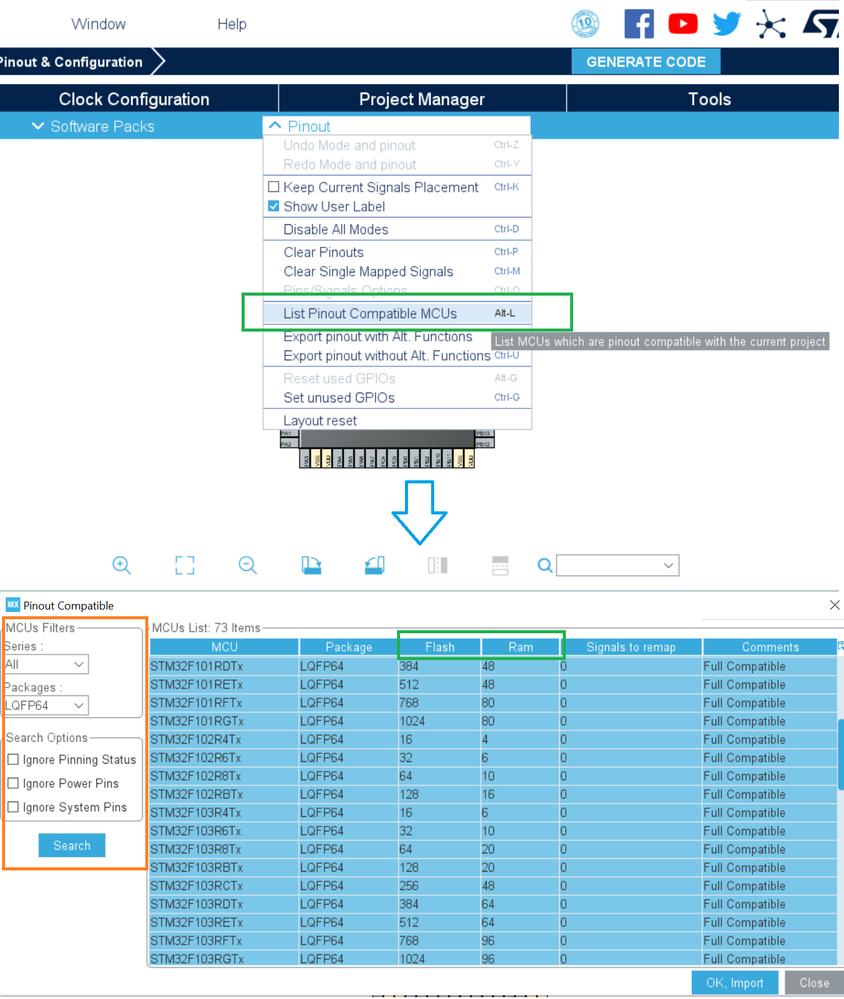Toggle the vertical split view icon

pyautogui.click(x=438, y=565)
